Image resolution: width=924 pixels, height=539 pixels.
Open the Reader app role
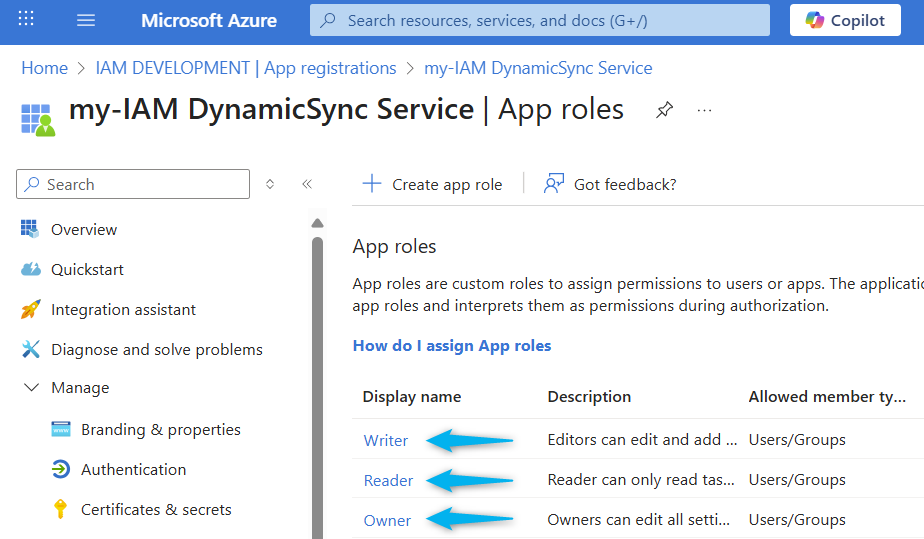click(x=388, y=481)
